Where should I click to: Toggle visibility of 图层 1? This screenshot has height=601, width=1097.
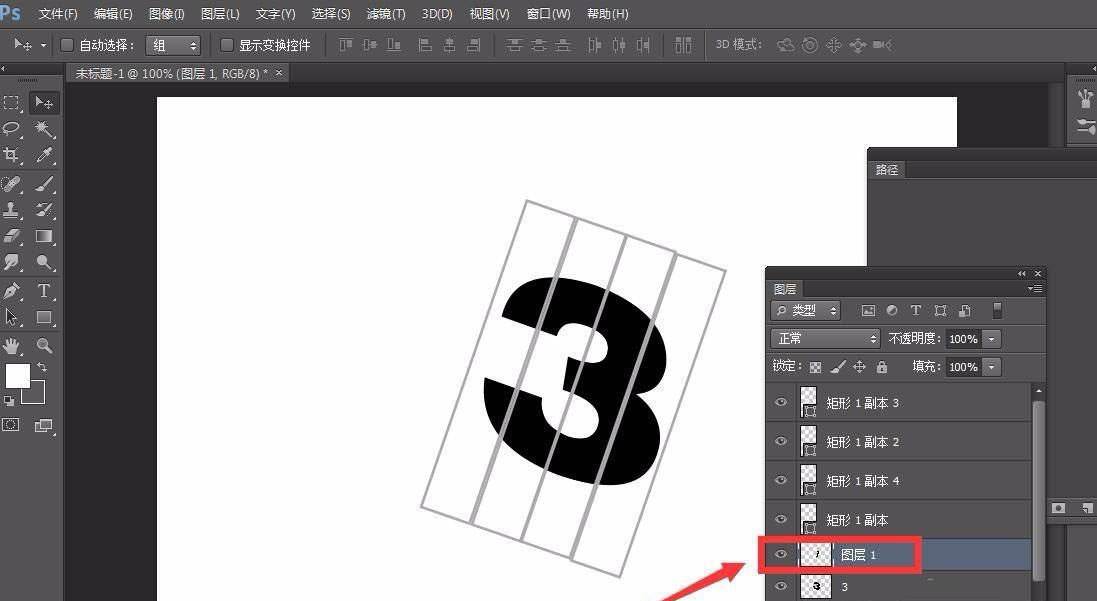click(x=781, y=555)
